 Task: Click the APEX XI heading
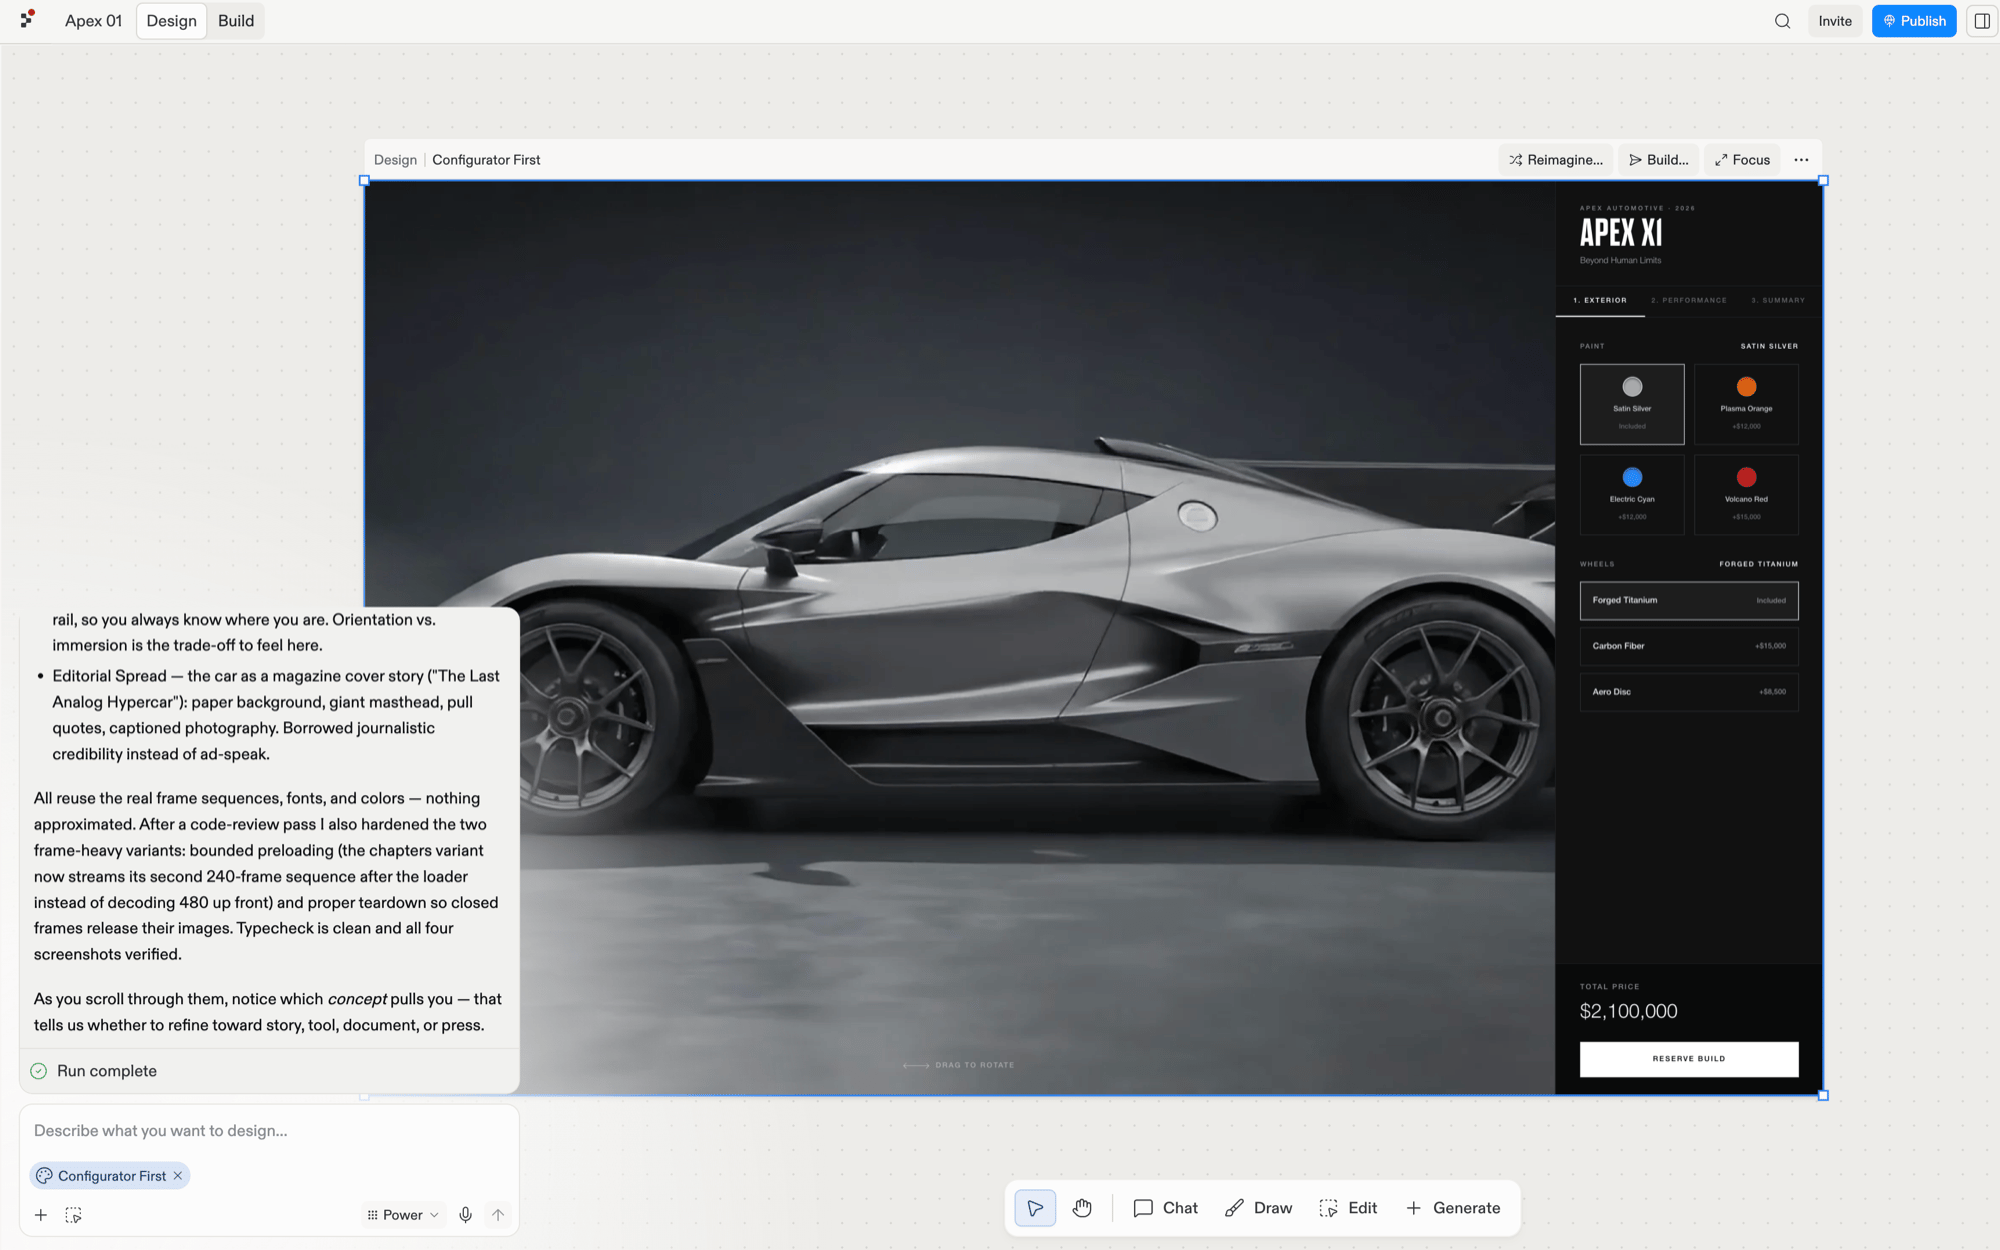click(x=1621, y=233)
